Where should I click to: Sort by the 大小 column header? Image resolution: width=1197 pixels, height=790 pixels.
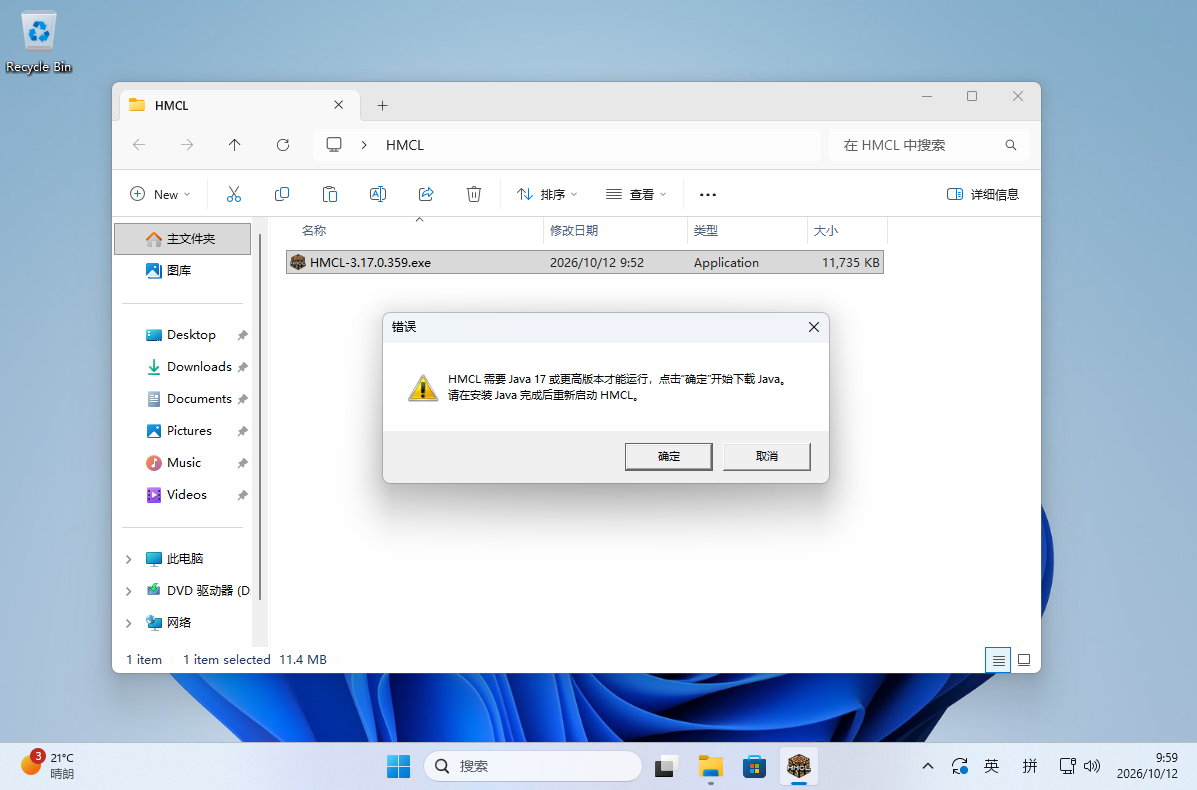pos(847,231)
